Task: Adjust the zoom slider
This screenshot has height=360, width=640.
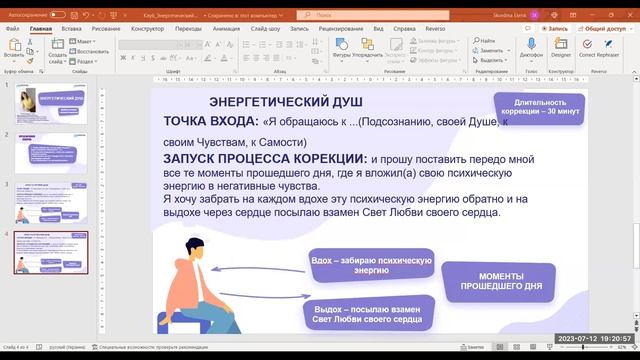Action: [x=583, y=347]
